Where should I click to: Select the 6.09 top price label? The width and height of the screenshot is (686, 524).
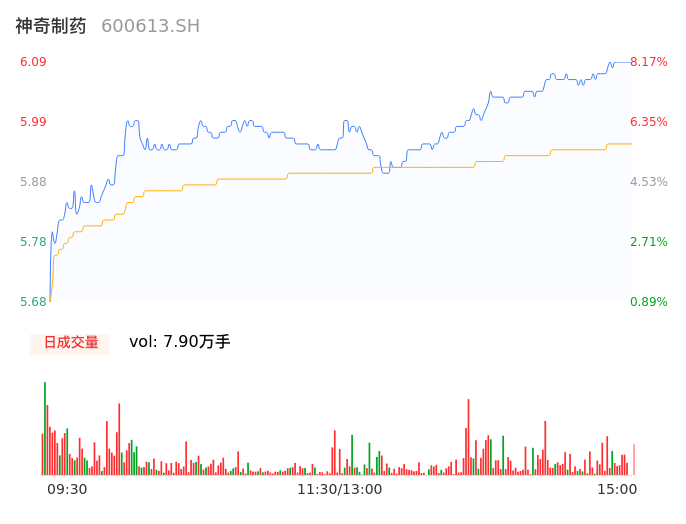(x=33, y=62)
